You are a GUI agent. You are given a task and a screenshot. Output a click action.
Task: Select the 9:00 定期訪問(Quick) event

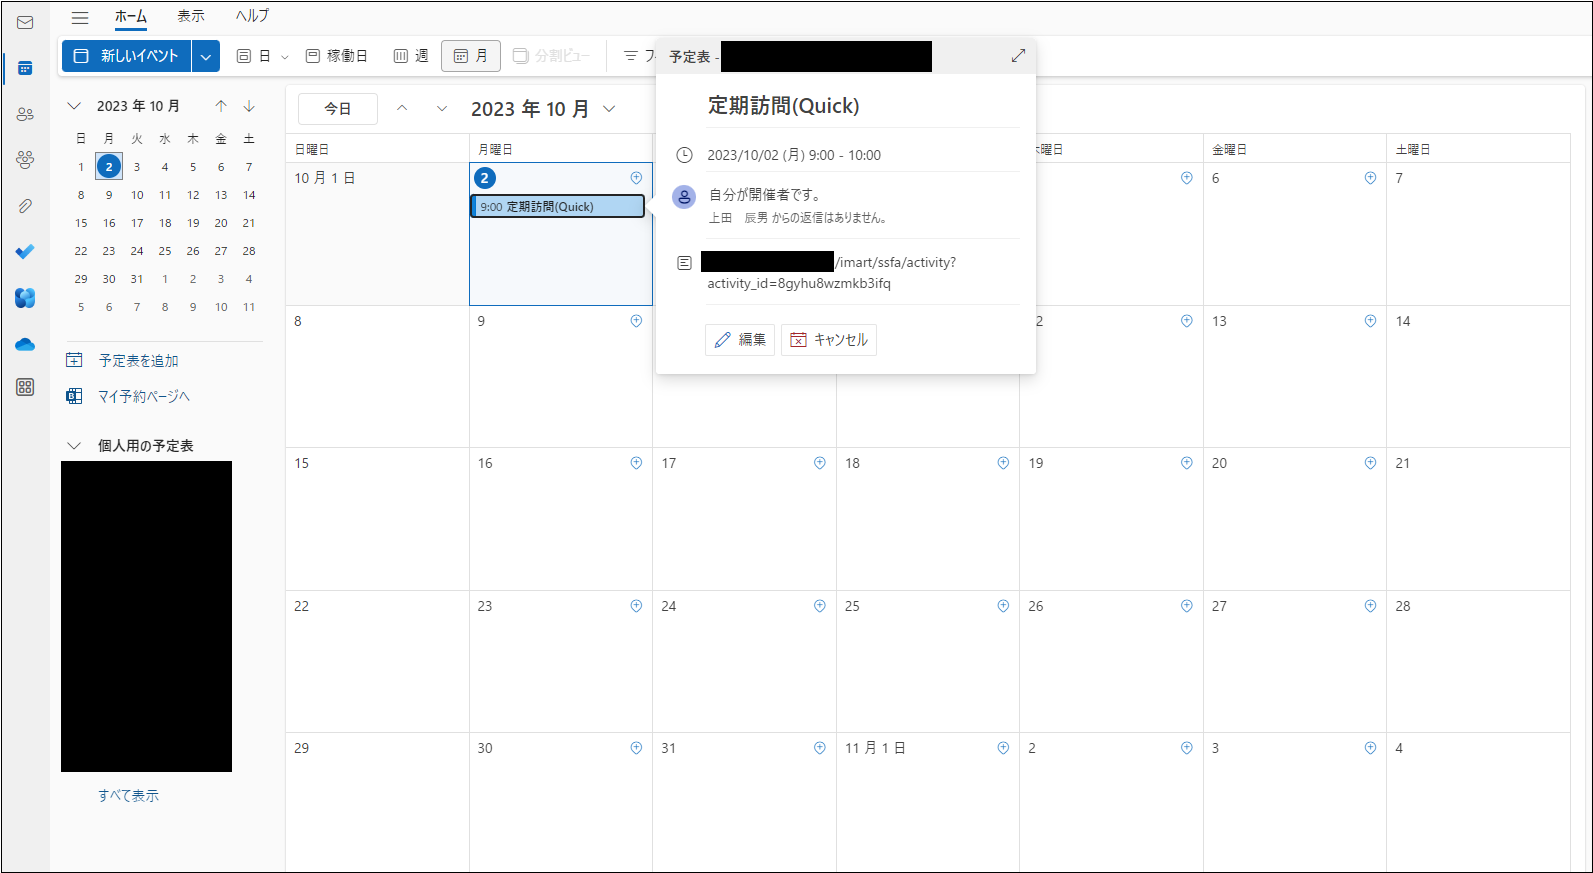point(558,207)
